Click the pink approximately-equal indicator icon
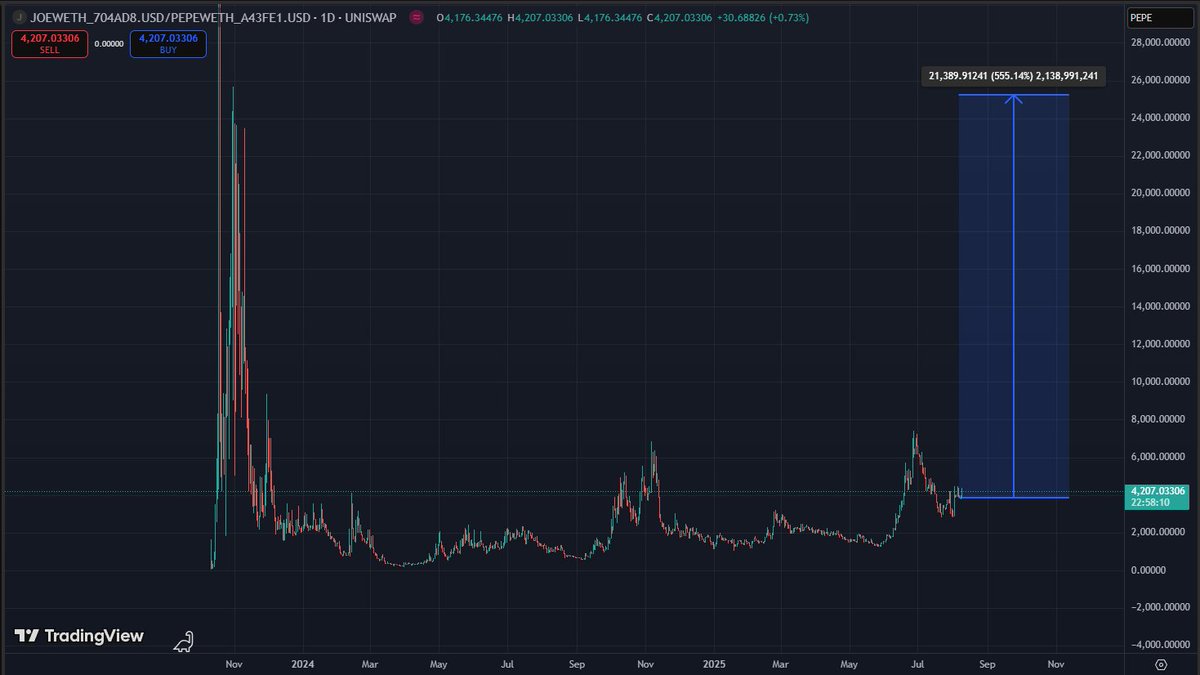The width and height of the screenshot is (1200, 675). pos(416,18)
